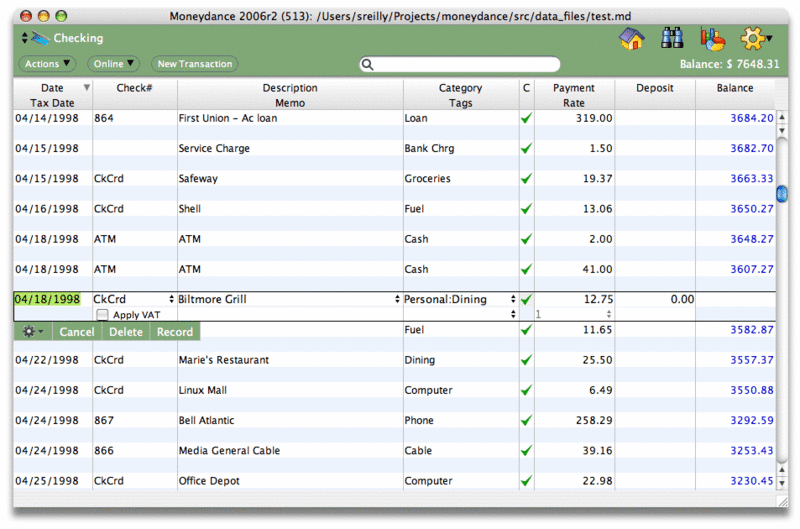The width and height of the screenshot is (800, 529).
Task: Click the New Transaction button
Action: tap(194, 64)
